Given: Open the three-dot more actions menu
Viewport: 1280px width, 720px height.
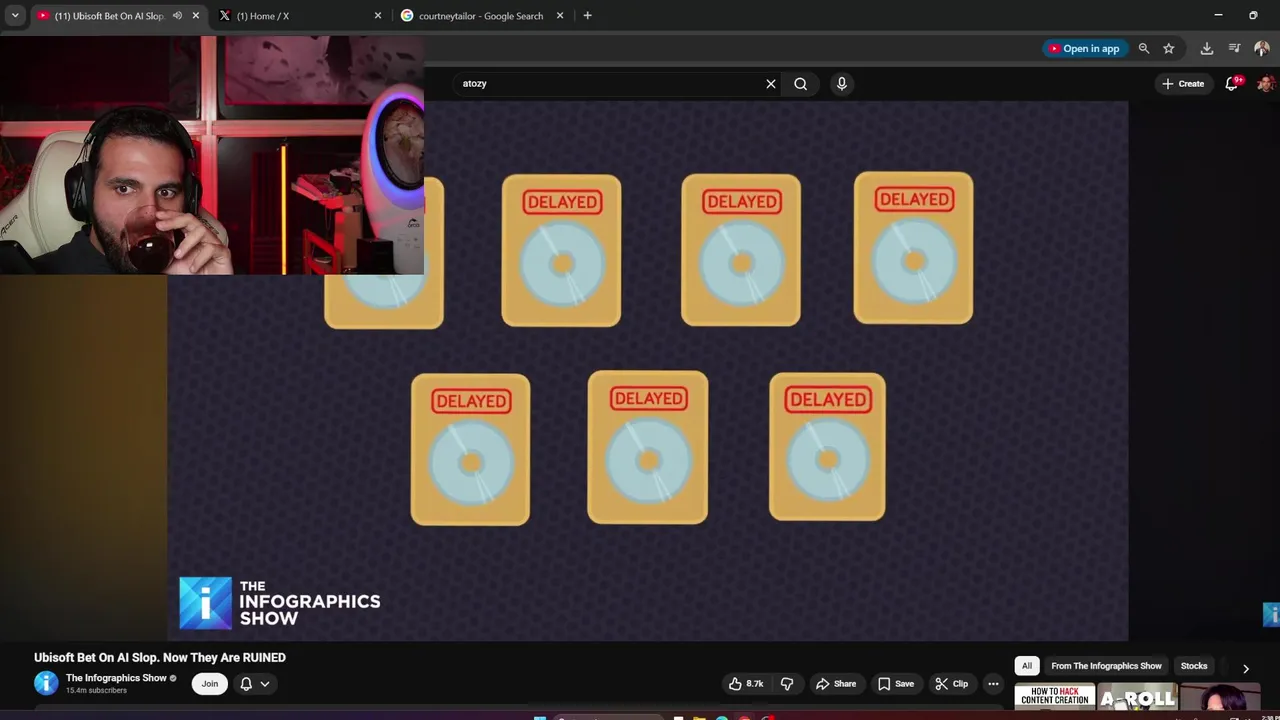Looking at the screenshot, I should pos(993,684).
